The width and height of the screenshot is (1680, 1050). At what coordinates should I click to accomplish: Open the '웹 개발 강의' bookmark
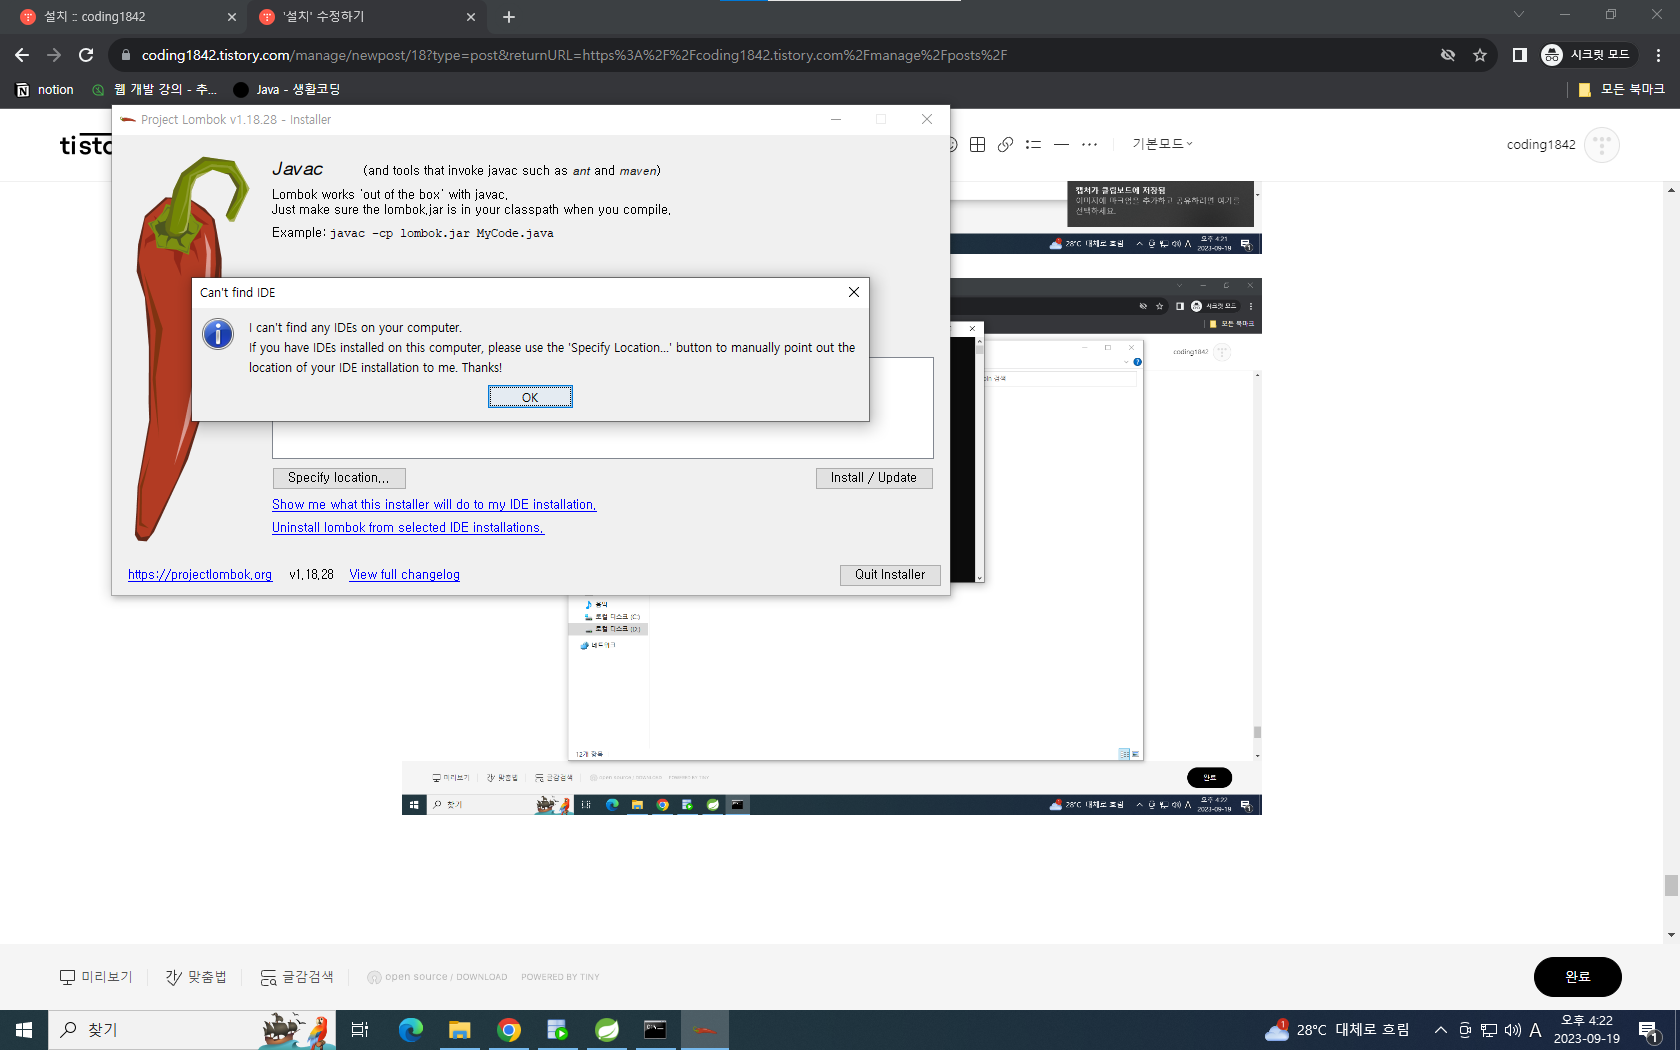click(154, 89)
